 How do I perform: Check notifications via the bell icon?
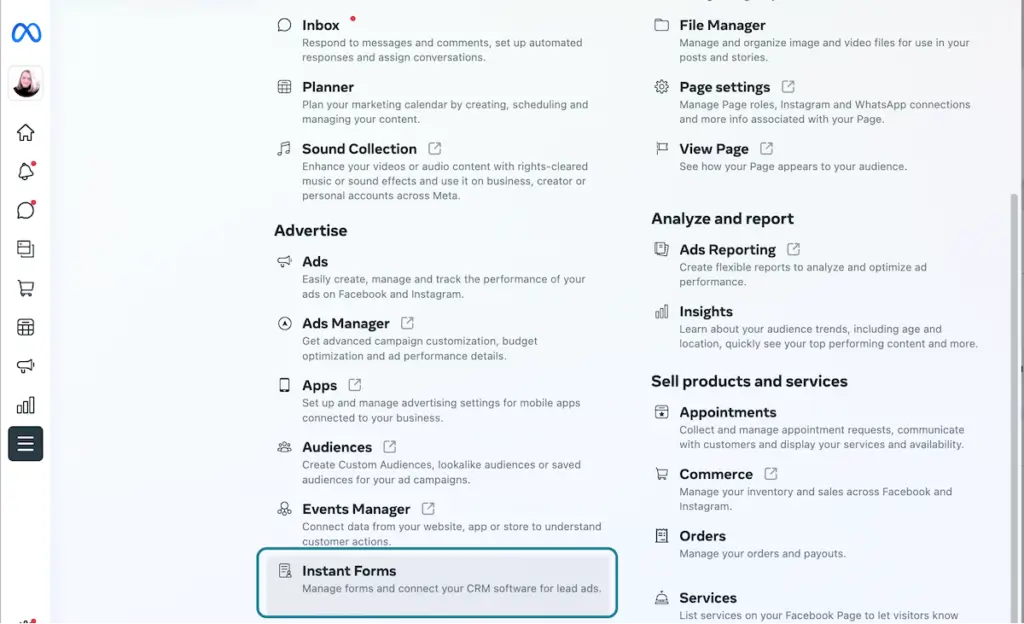[x=25, y=170]
